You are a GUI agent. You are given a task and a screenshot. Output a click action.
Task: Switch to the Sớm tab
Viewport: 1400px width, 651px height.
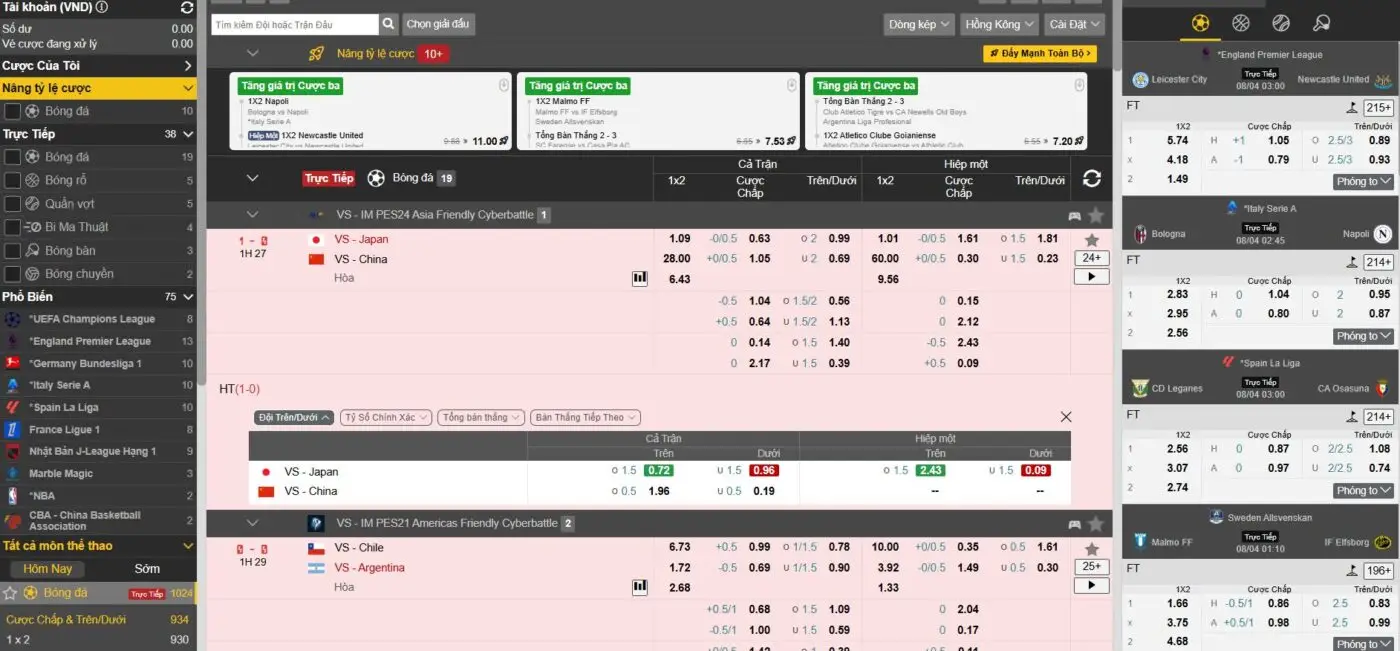[x=147, y=569]
